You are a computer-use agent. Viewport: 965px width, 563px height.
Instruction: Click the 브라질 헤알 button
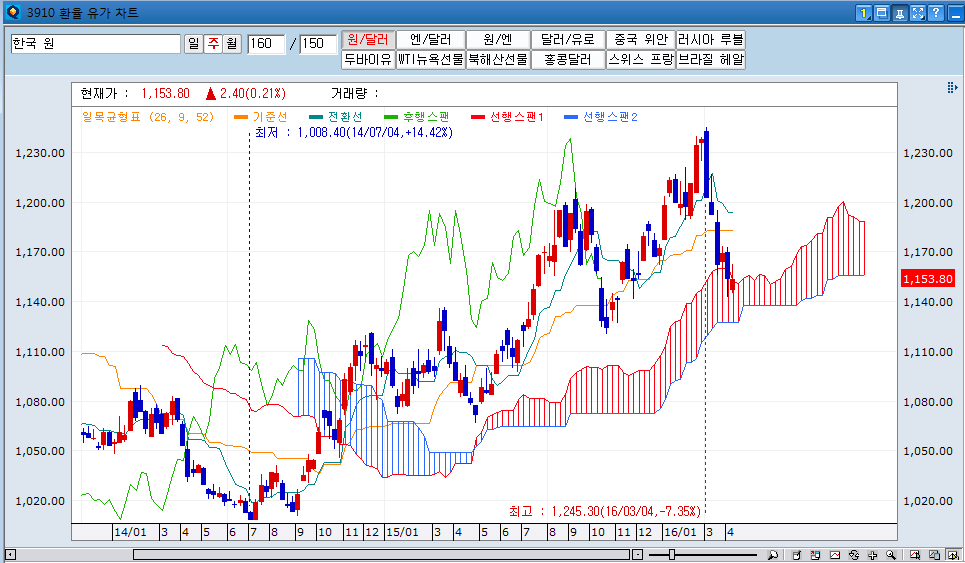[710, 59]
